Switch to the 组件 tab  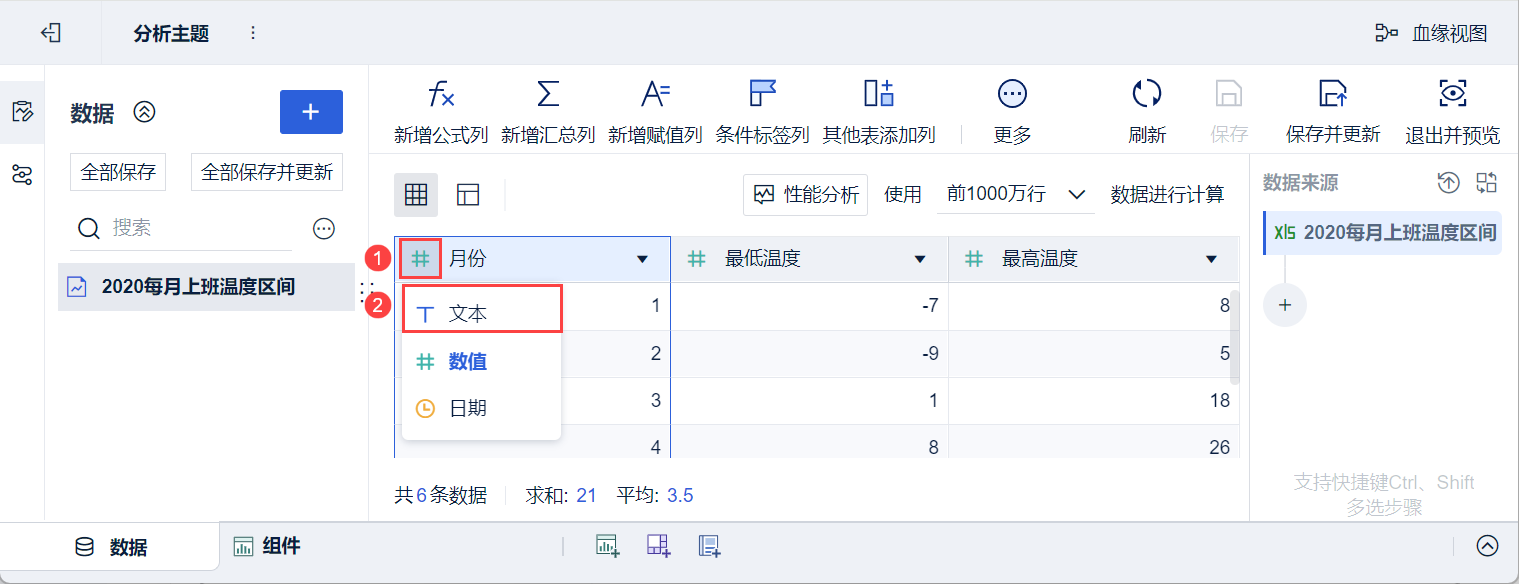click(268, 546)
